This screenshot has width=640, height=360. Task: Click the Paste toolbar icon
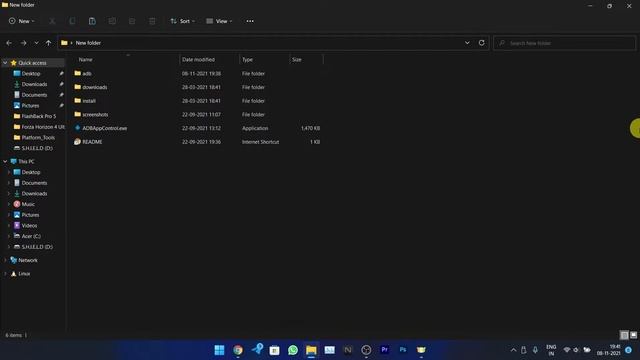click(92, 21)
